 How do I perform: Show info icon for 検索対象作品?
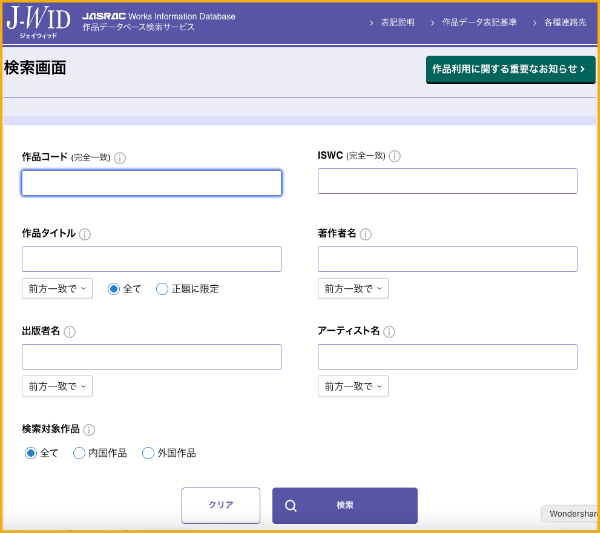(x=89, y=430)
